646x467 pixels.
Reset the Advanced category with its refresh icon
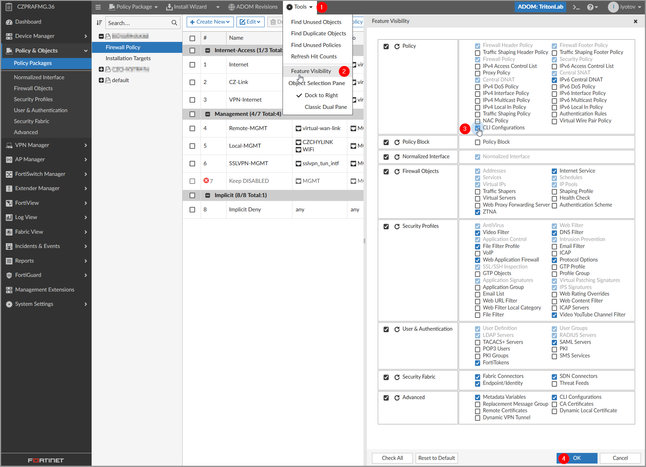(x=397, y=398)
